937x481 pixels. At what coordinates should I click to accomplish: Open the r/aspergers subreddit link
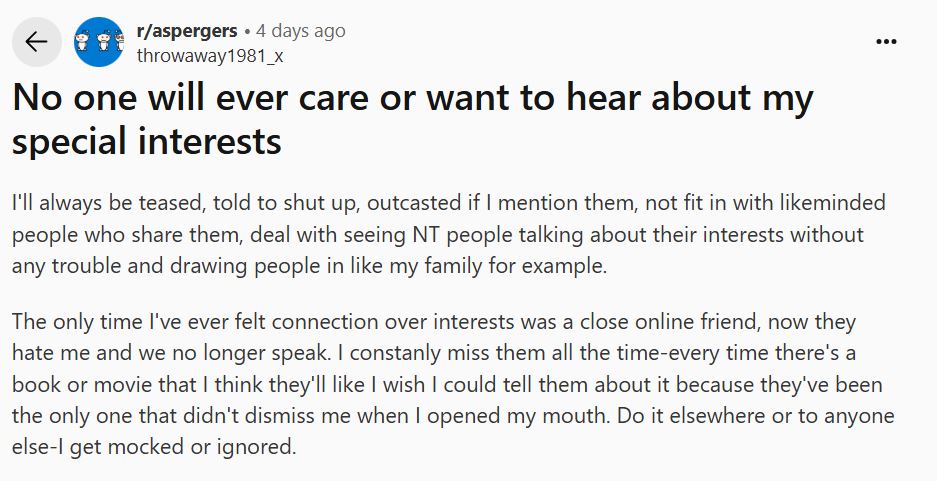(x=187, y=30)
